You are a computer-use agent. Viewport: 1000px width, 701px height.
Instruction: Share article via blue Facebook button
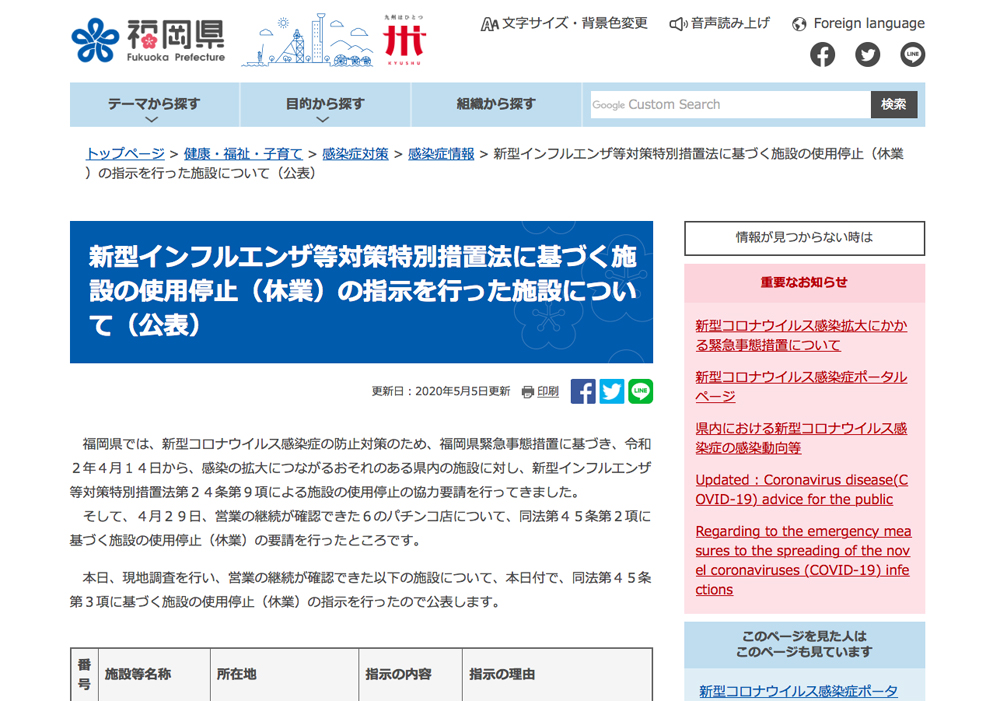coord(583,391)
